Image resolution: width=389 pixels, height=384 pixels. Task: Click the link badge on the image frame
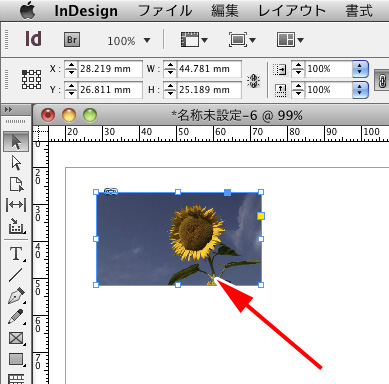click(x=111, y=191)
